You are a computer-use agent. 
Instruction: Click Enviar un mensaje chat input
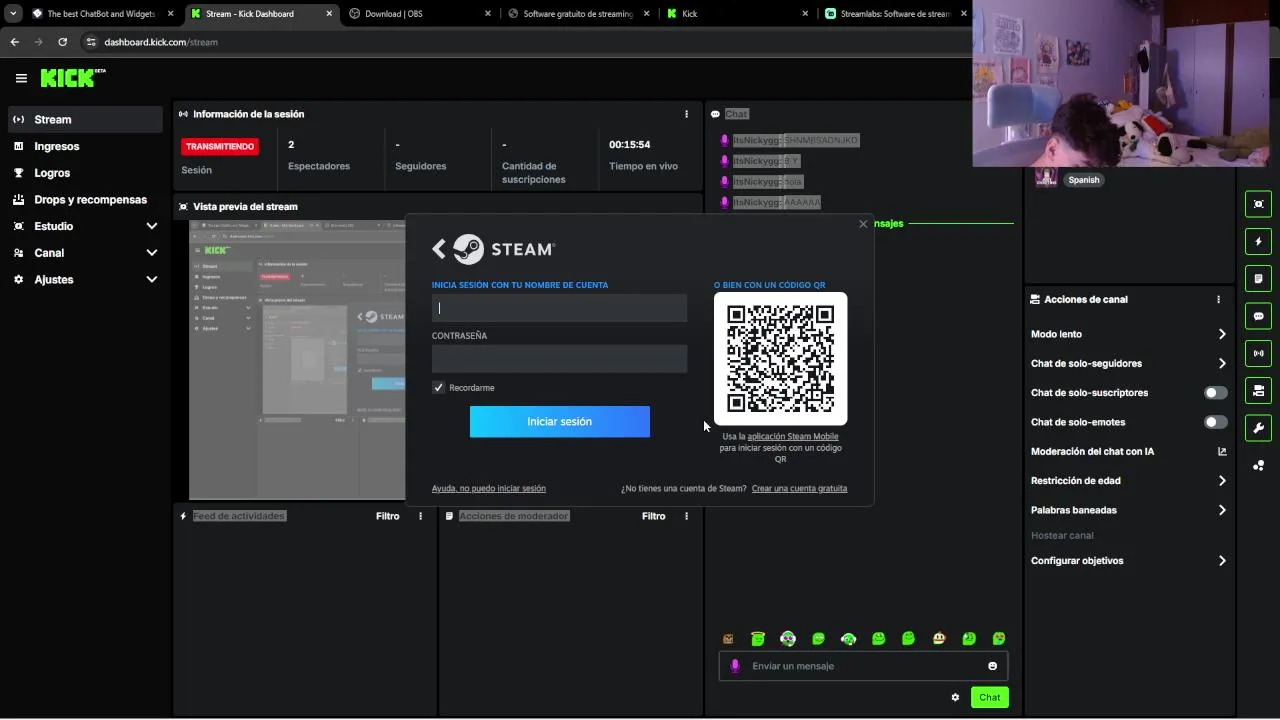862,666
